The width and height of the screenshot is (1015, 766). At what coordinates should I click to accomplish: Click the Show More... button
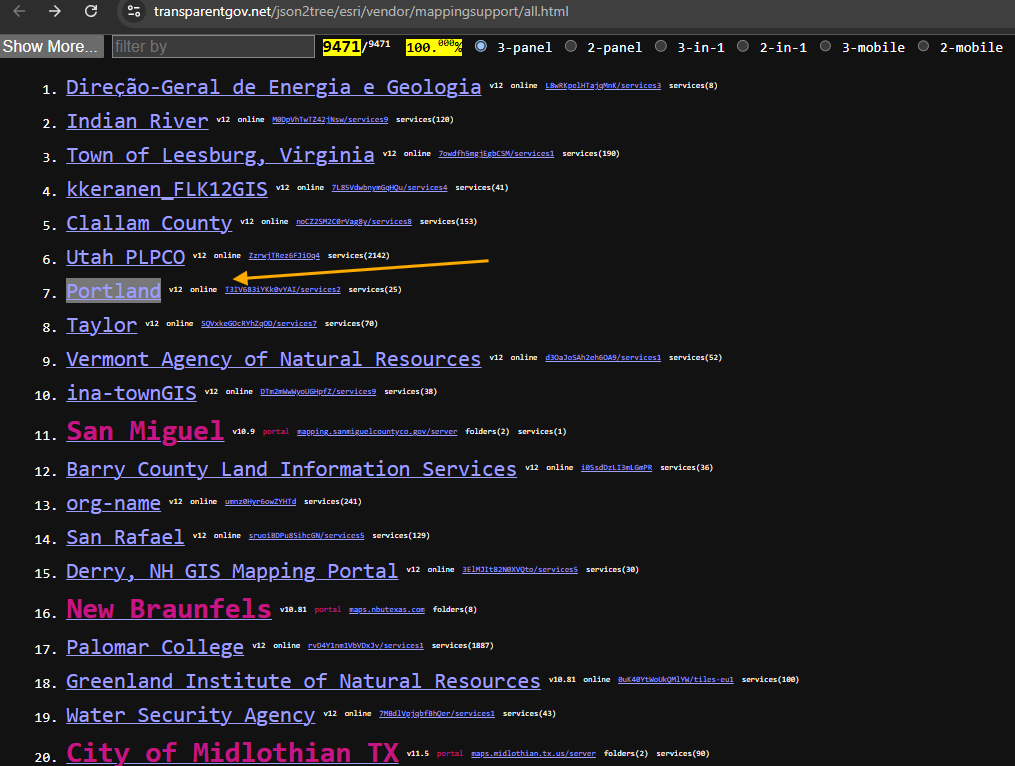[x=50, y=47]
